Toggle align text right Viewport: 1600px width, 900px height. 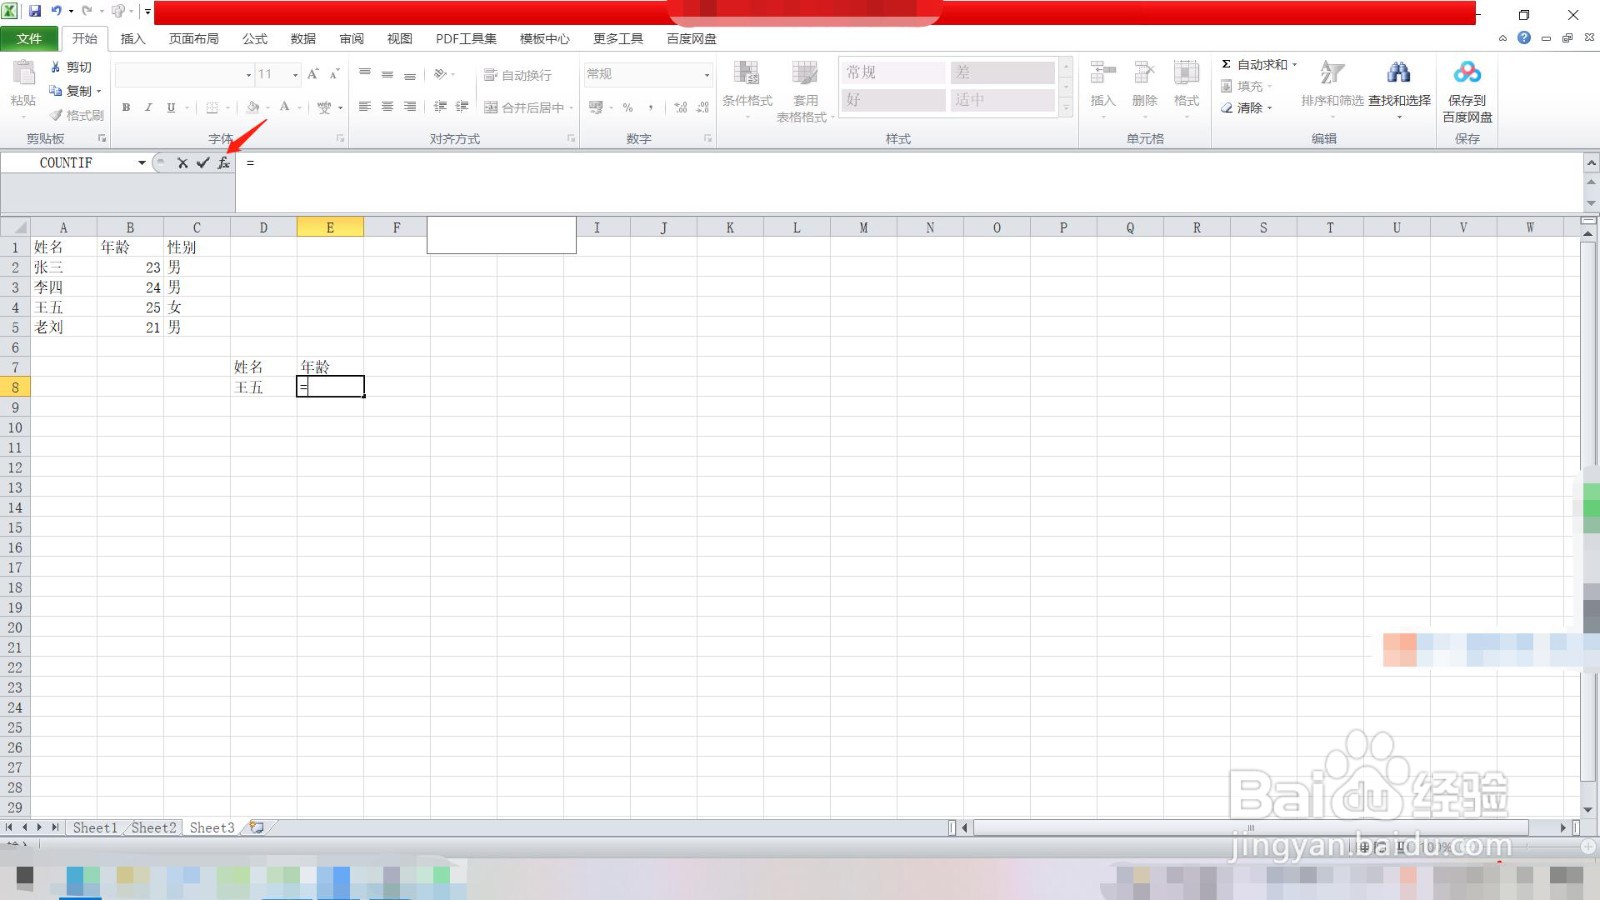click(x=410, y=106)
